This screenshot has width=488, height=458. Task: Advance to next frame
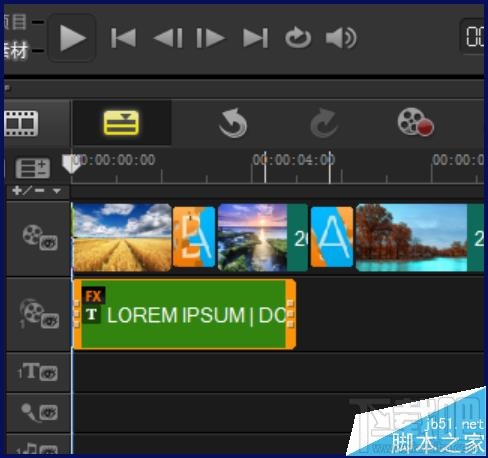211,38
